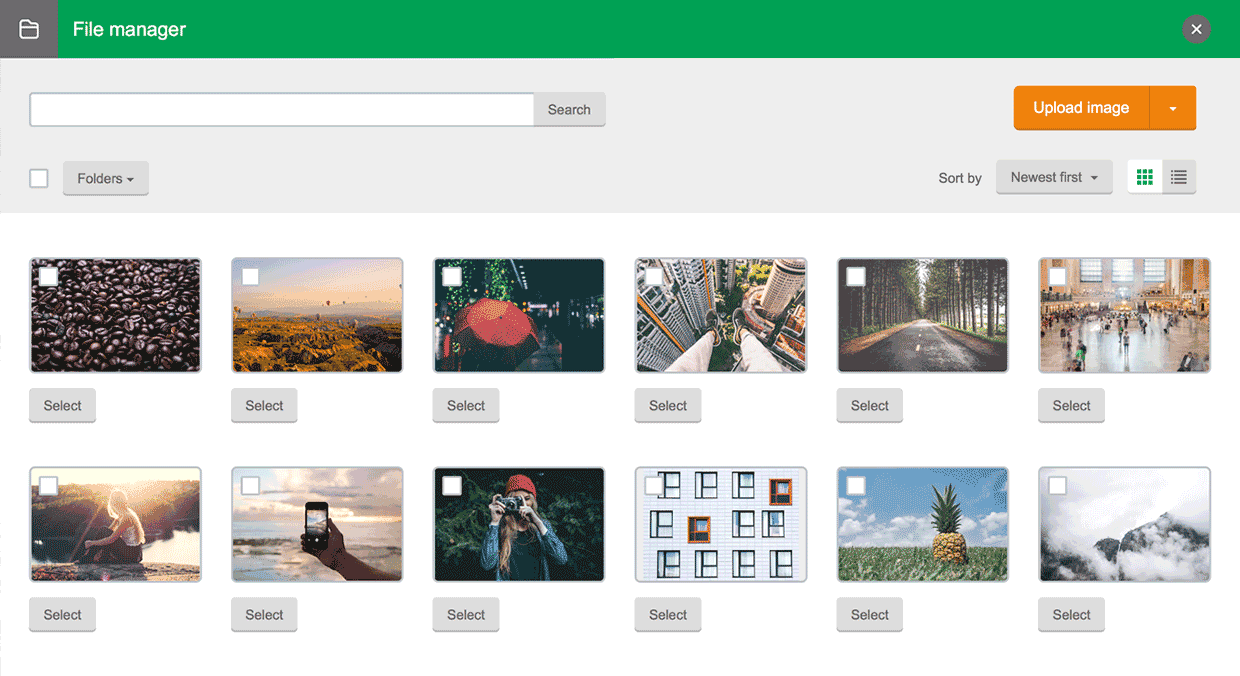Select the woman photographer photo

coord(465,614)
